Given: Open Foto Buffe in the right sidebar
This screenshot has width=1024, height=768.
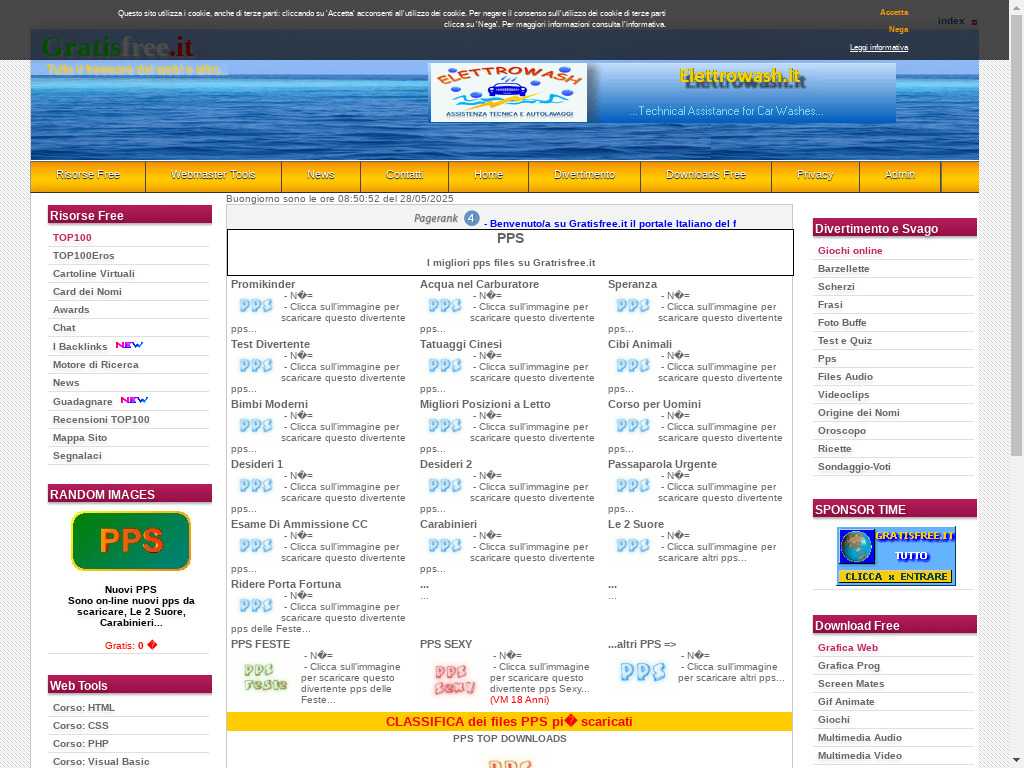Looking at the screenshot, I should pyautogui.click(x=842, y=323).
